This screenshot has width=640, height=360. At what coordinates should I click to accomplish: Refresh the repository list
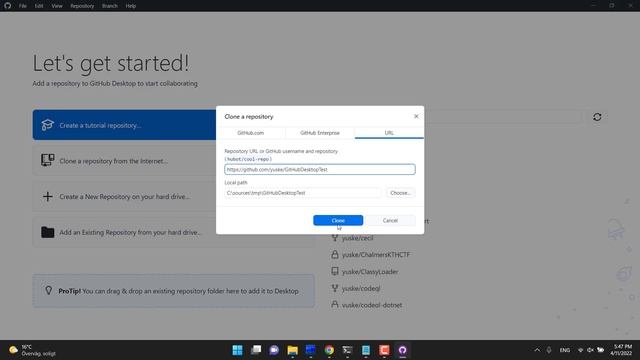[x=597, y=117]
